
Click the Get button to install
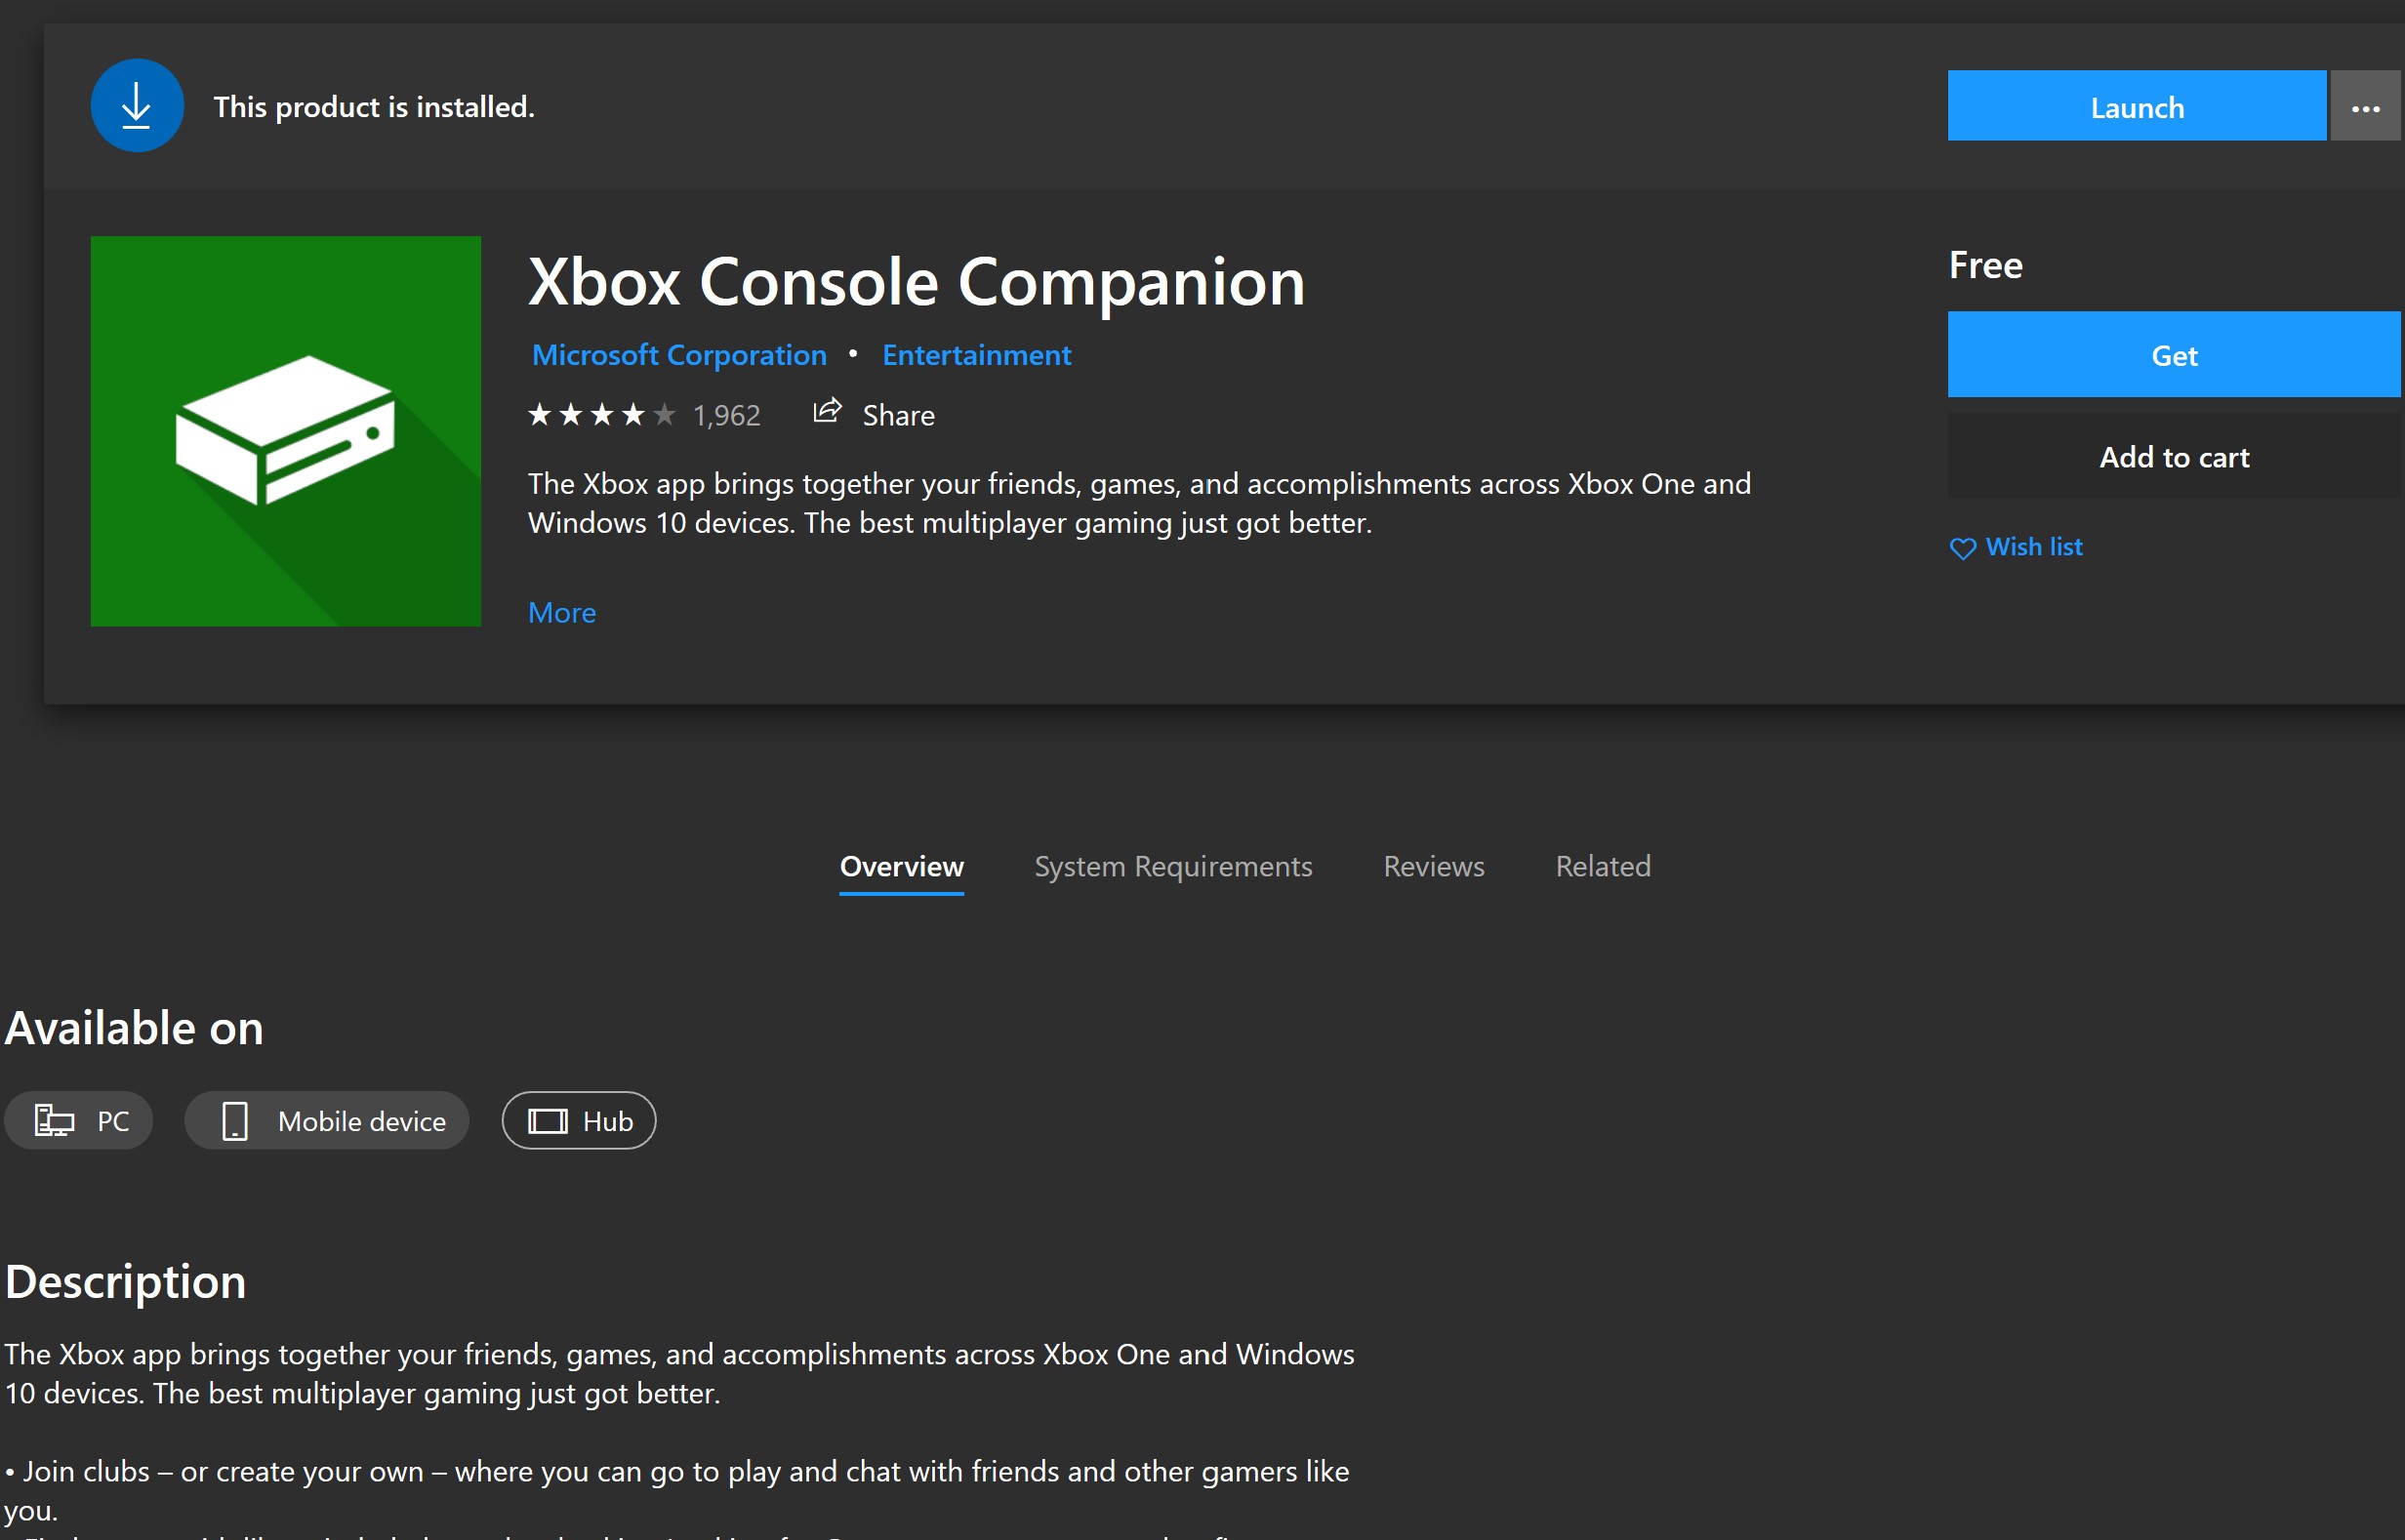[x=2178, y=355]
